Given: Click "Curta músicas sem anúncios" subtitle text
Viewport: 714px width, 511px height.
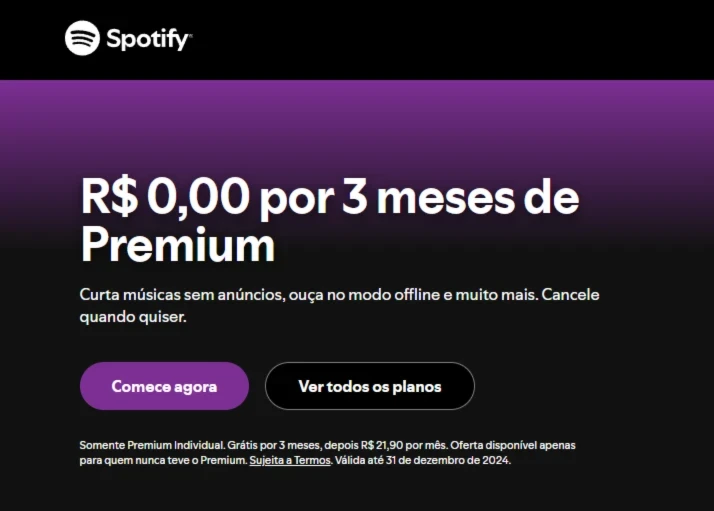Looking at the screenshot, I should click(x=182, y=295).
